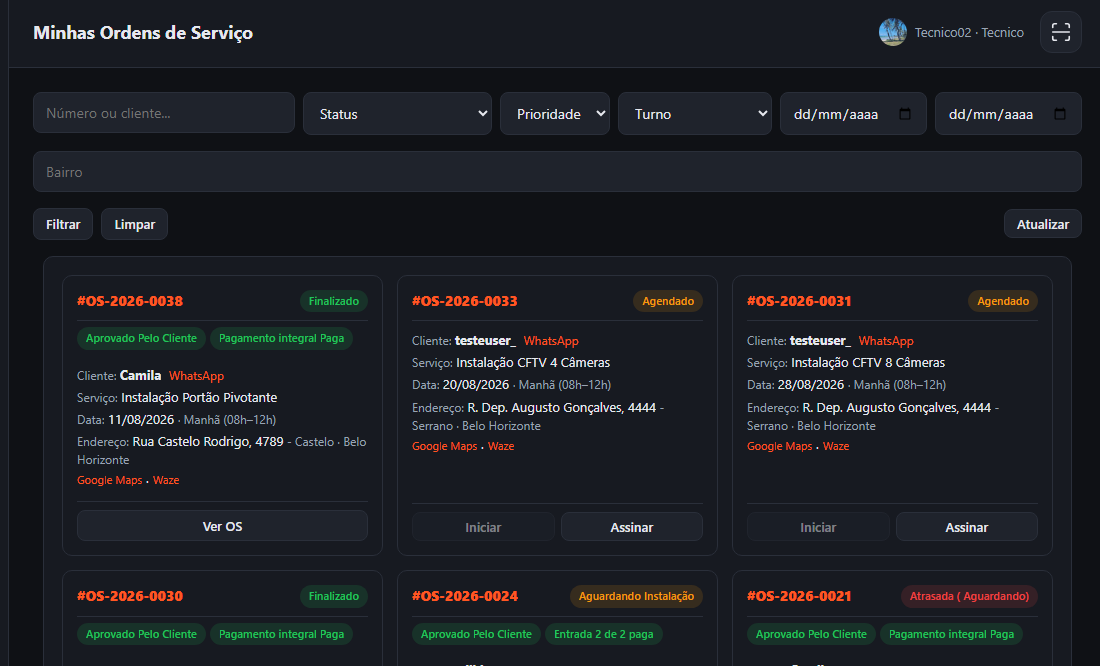Click 'Entrada 2 de 2 paga' badge
Image resolution: width=1100 pixels, height=666 pixels.
(603, 634)
